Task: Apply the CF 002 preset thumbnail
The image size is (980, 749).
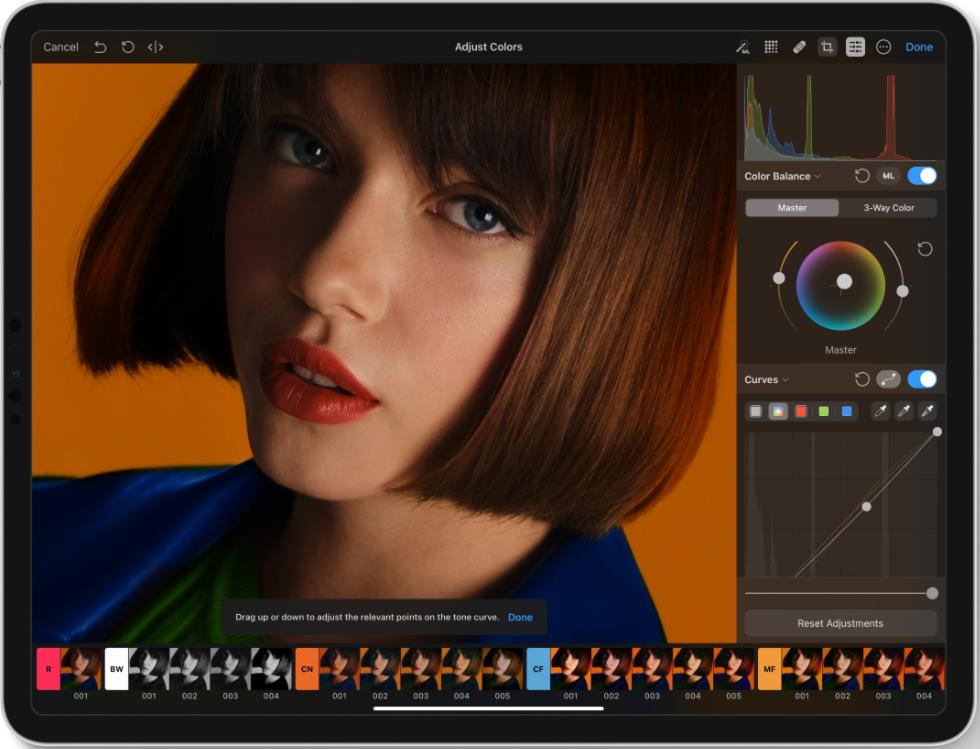Action: [x=611, y=669]
